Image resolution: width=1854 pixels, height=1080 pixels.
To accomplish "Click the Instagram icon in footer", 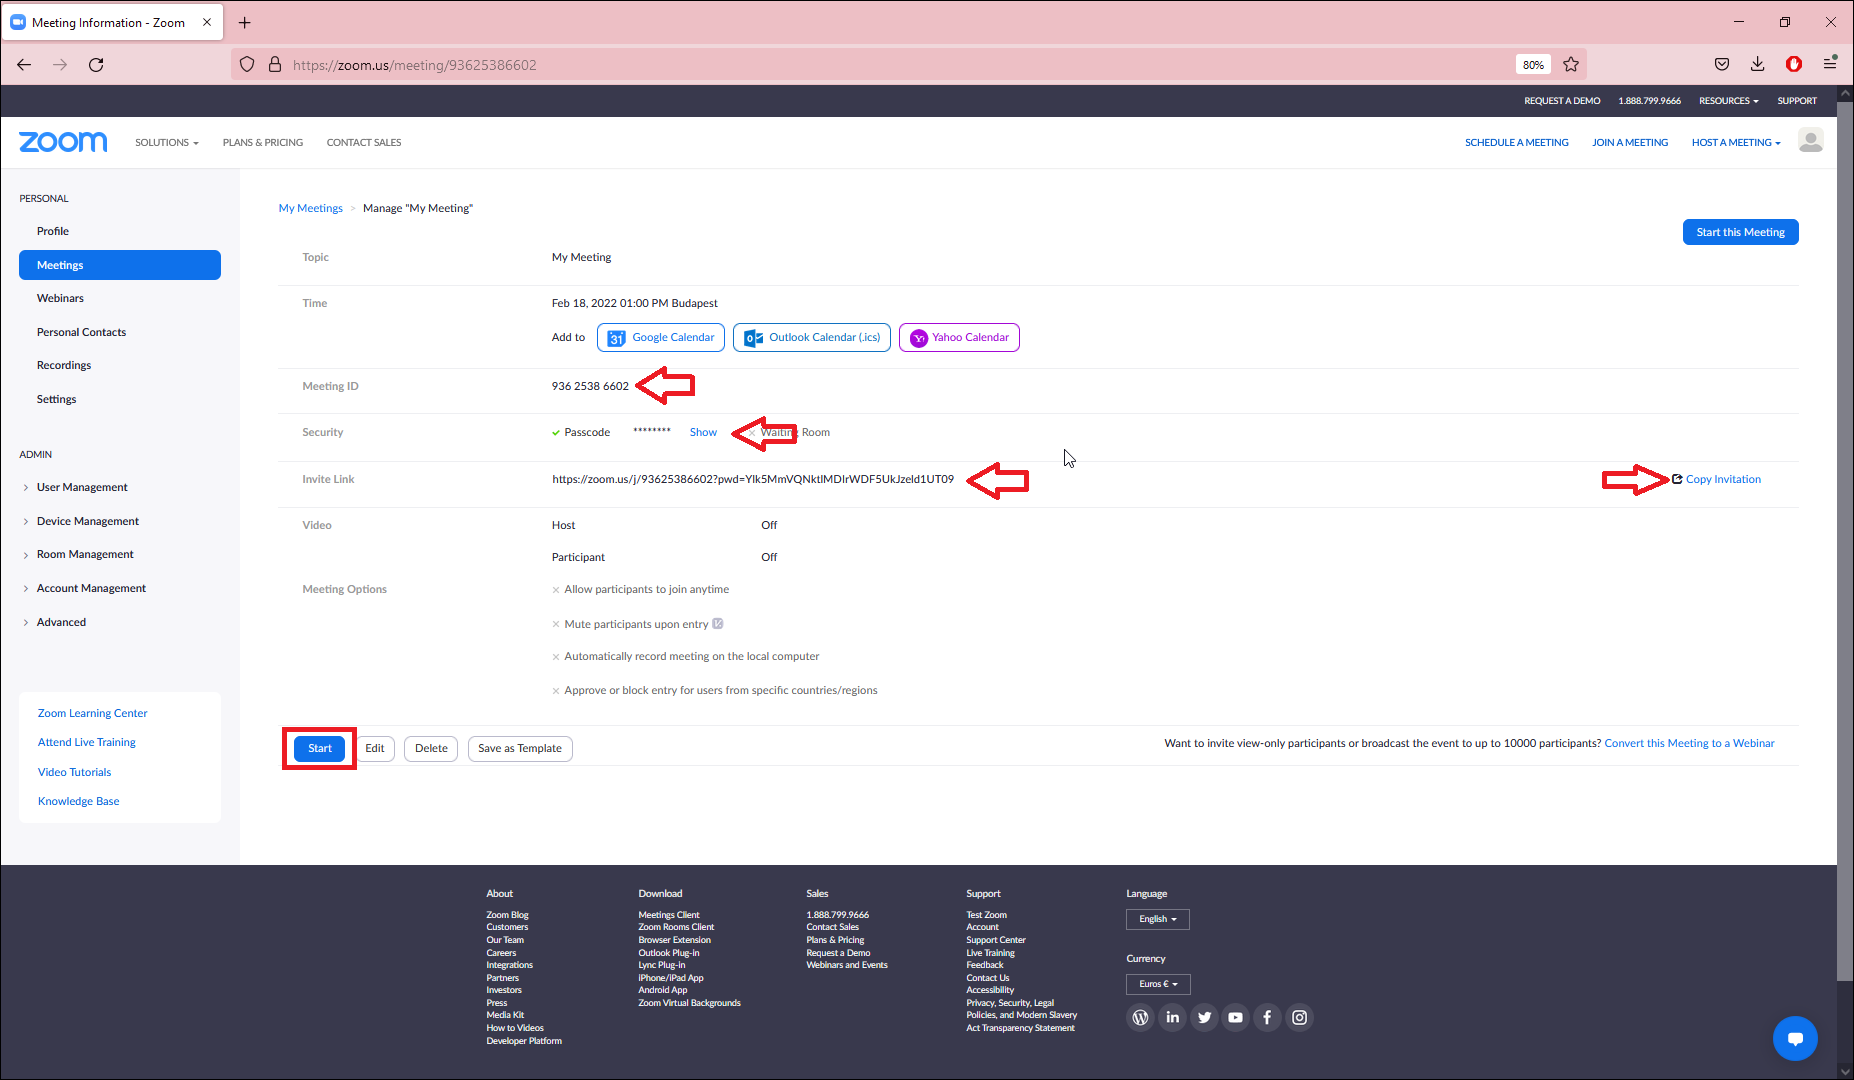I will 1299,1017.
